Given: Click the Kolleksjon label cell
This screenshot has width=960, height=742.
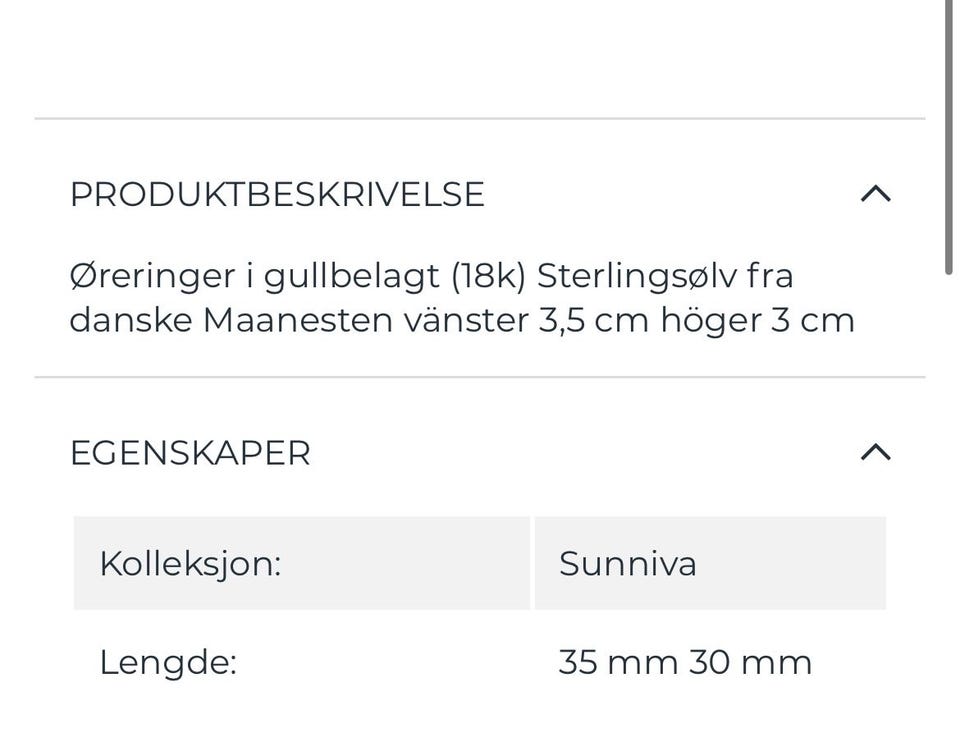Looking at the screenshot, I should click(x=190, y=563).
